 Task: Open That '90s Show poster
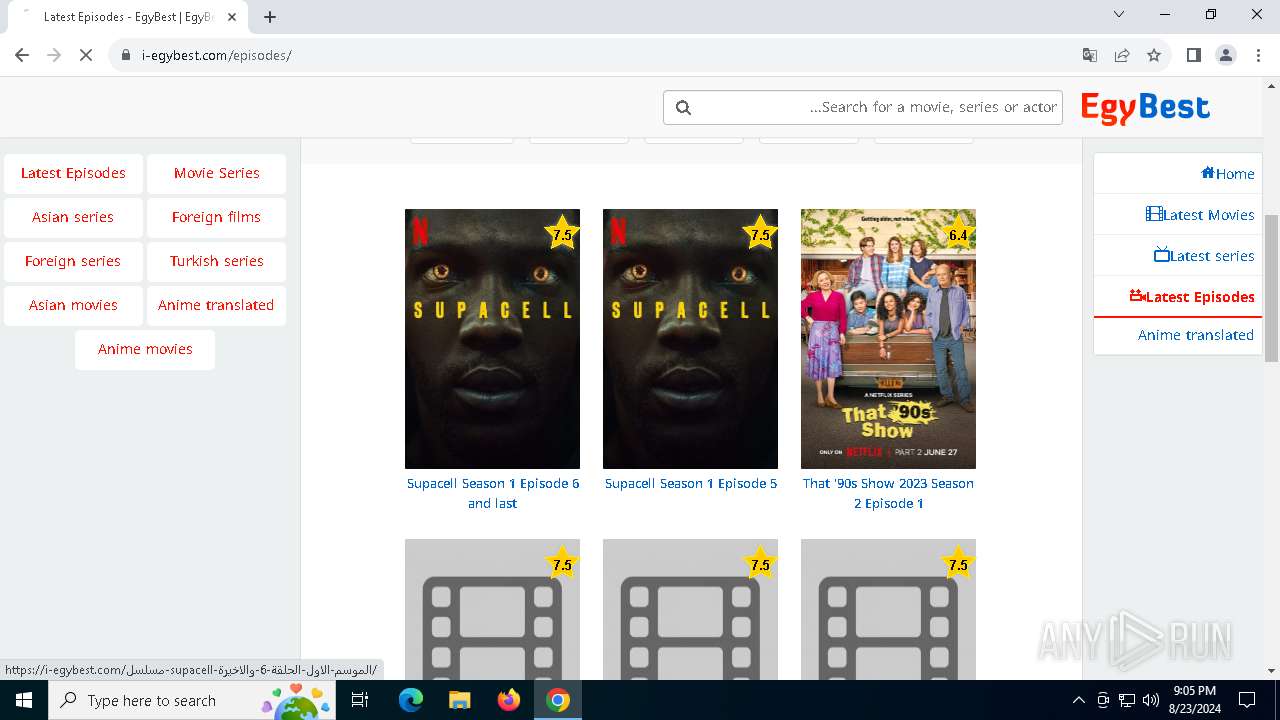point(888,339)
